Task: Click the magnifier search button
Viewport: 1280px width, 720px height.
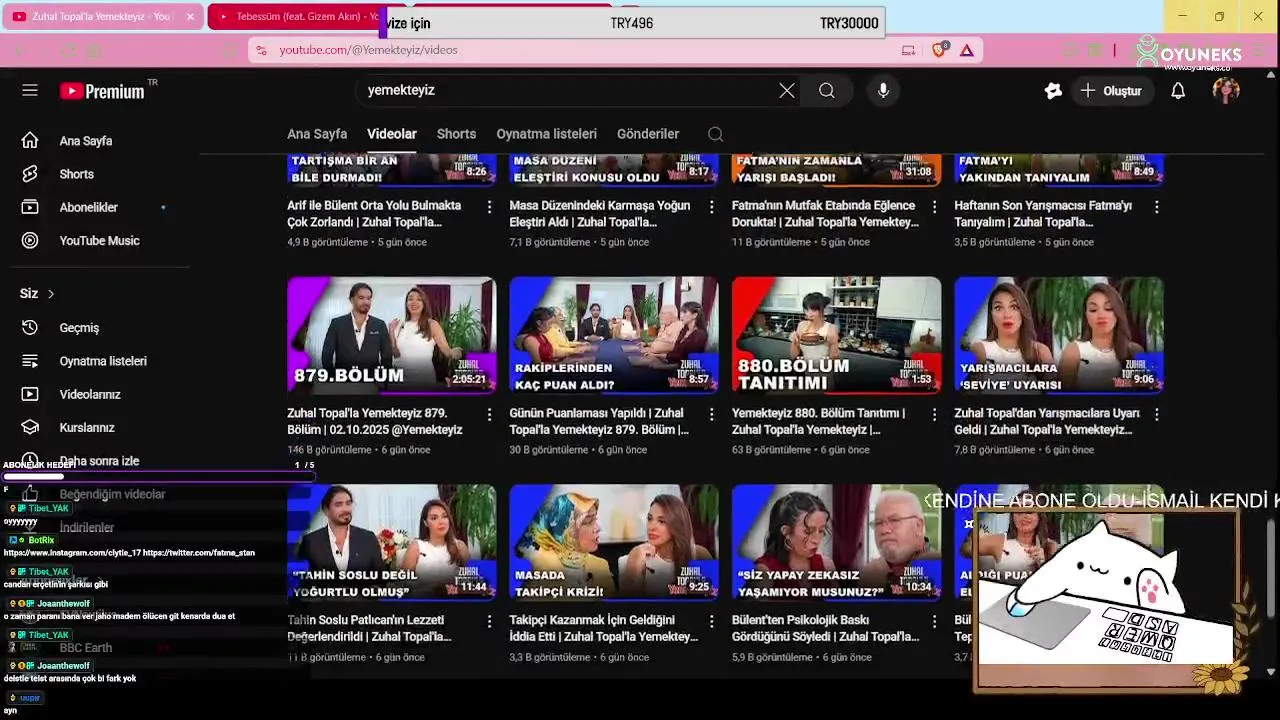Action: pos(827,90)
